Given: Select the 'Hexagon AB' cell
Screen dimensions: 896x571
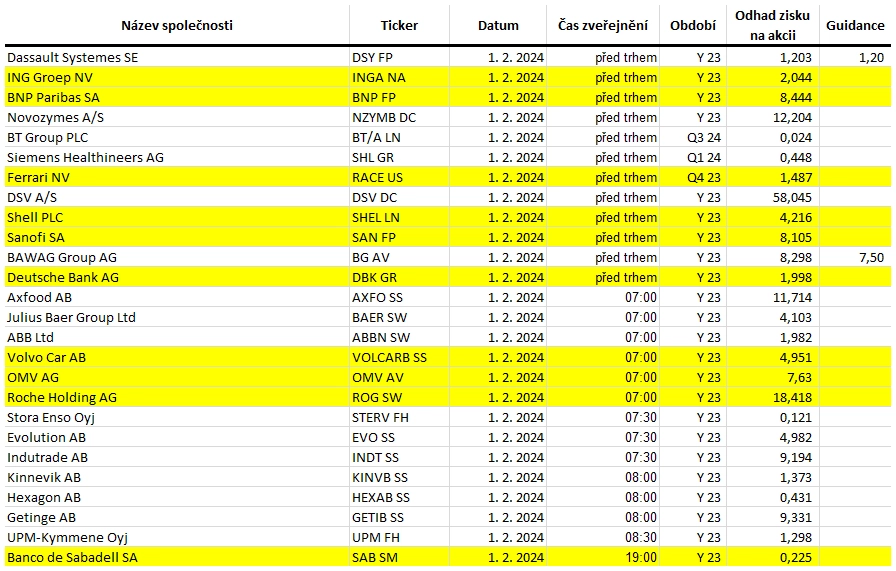Looking at the screenshot, I should point(177,497).
